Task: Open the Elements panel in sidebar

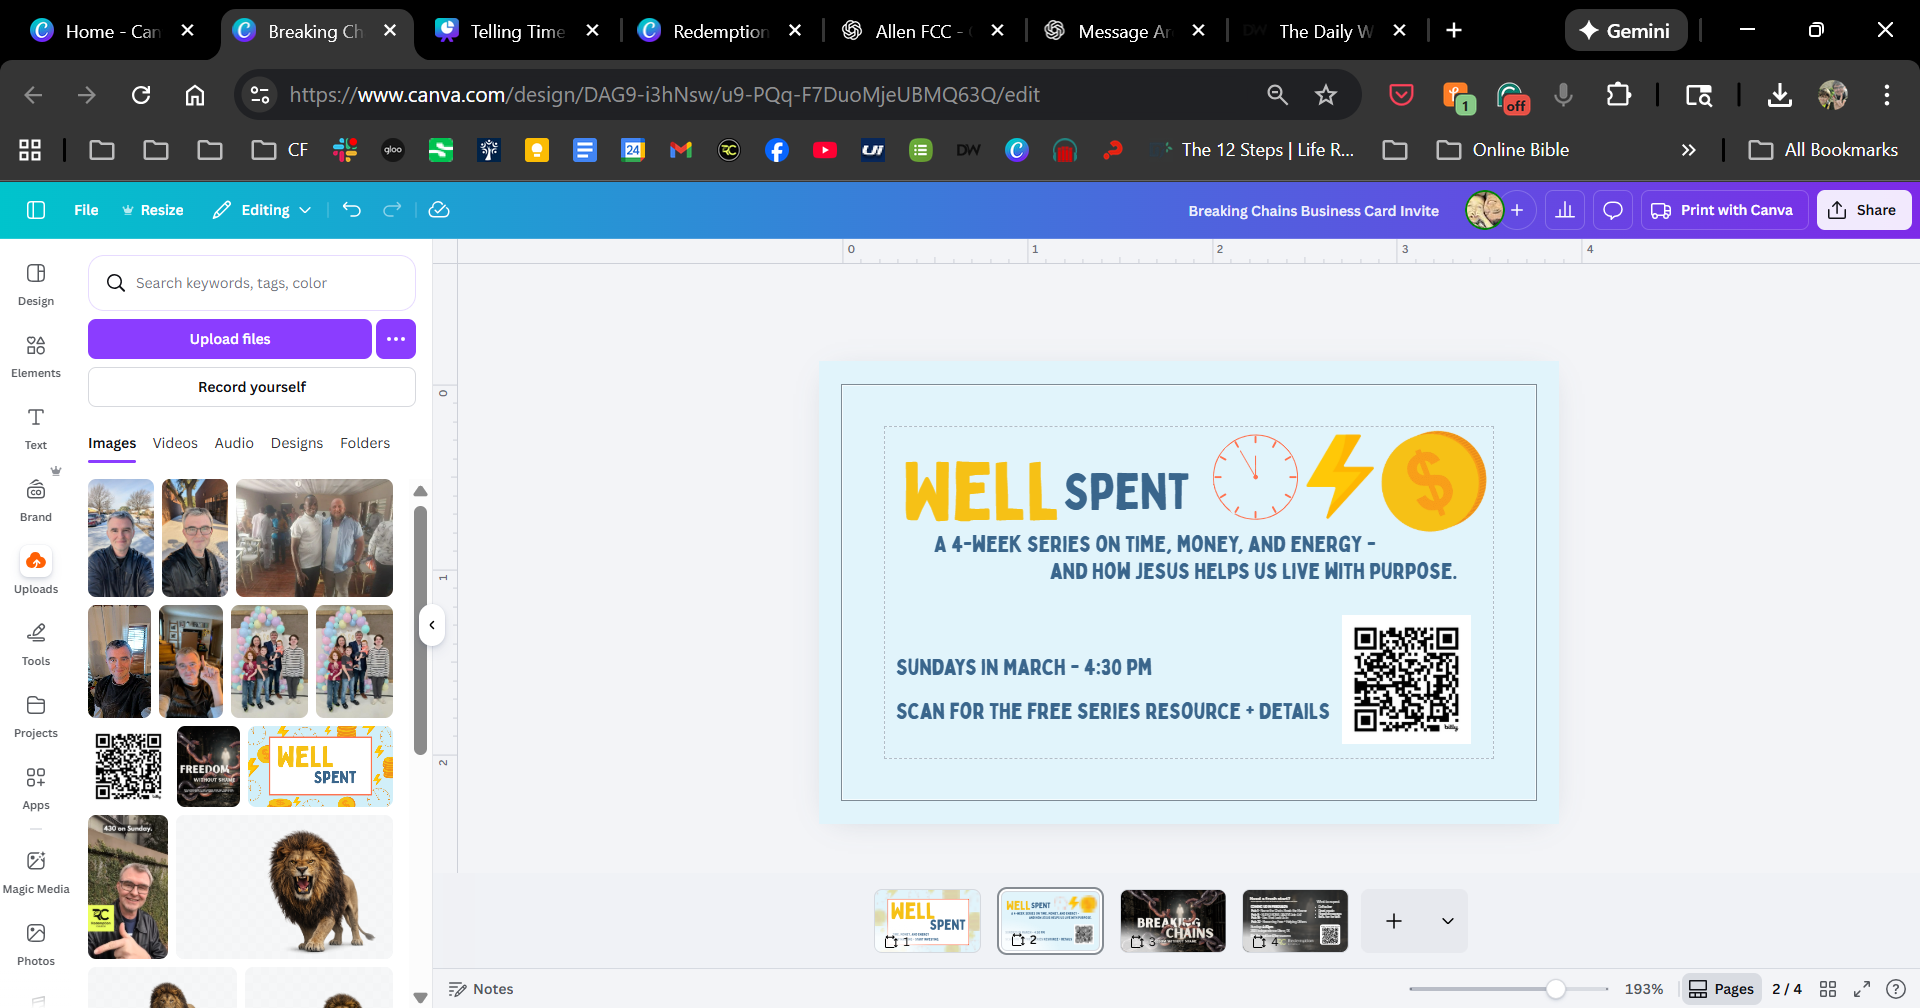Action: pos(36,356)
